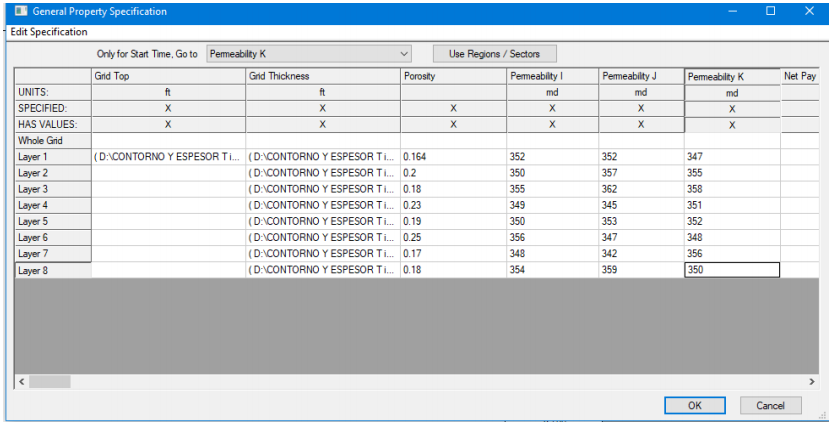The image size is (834, 427).
Task: Click scroll right arrow on horizontal scrollbar
Action: point(812,382)
